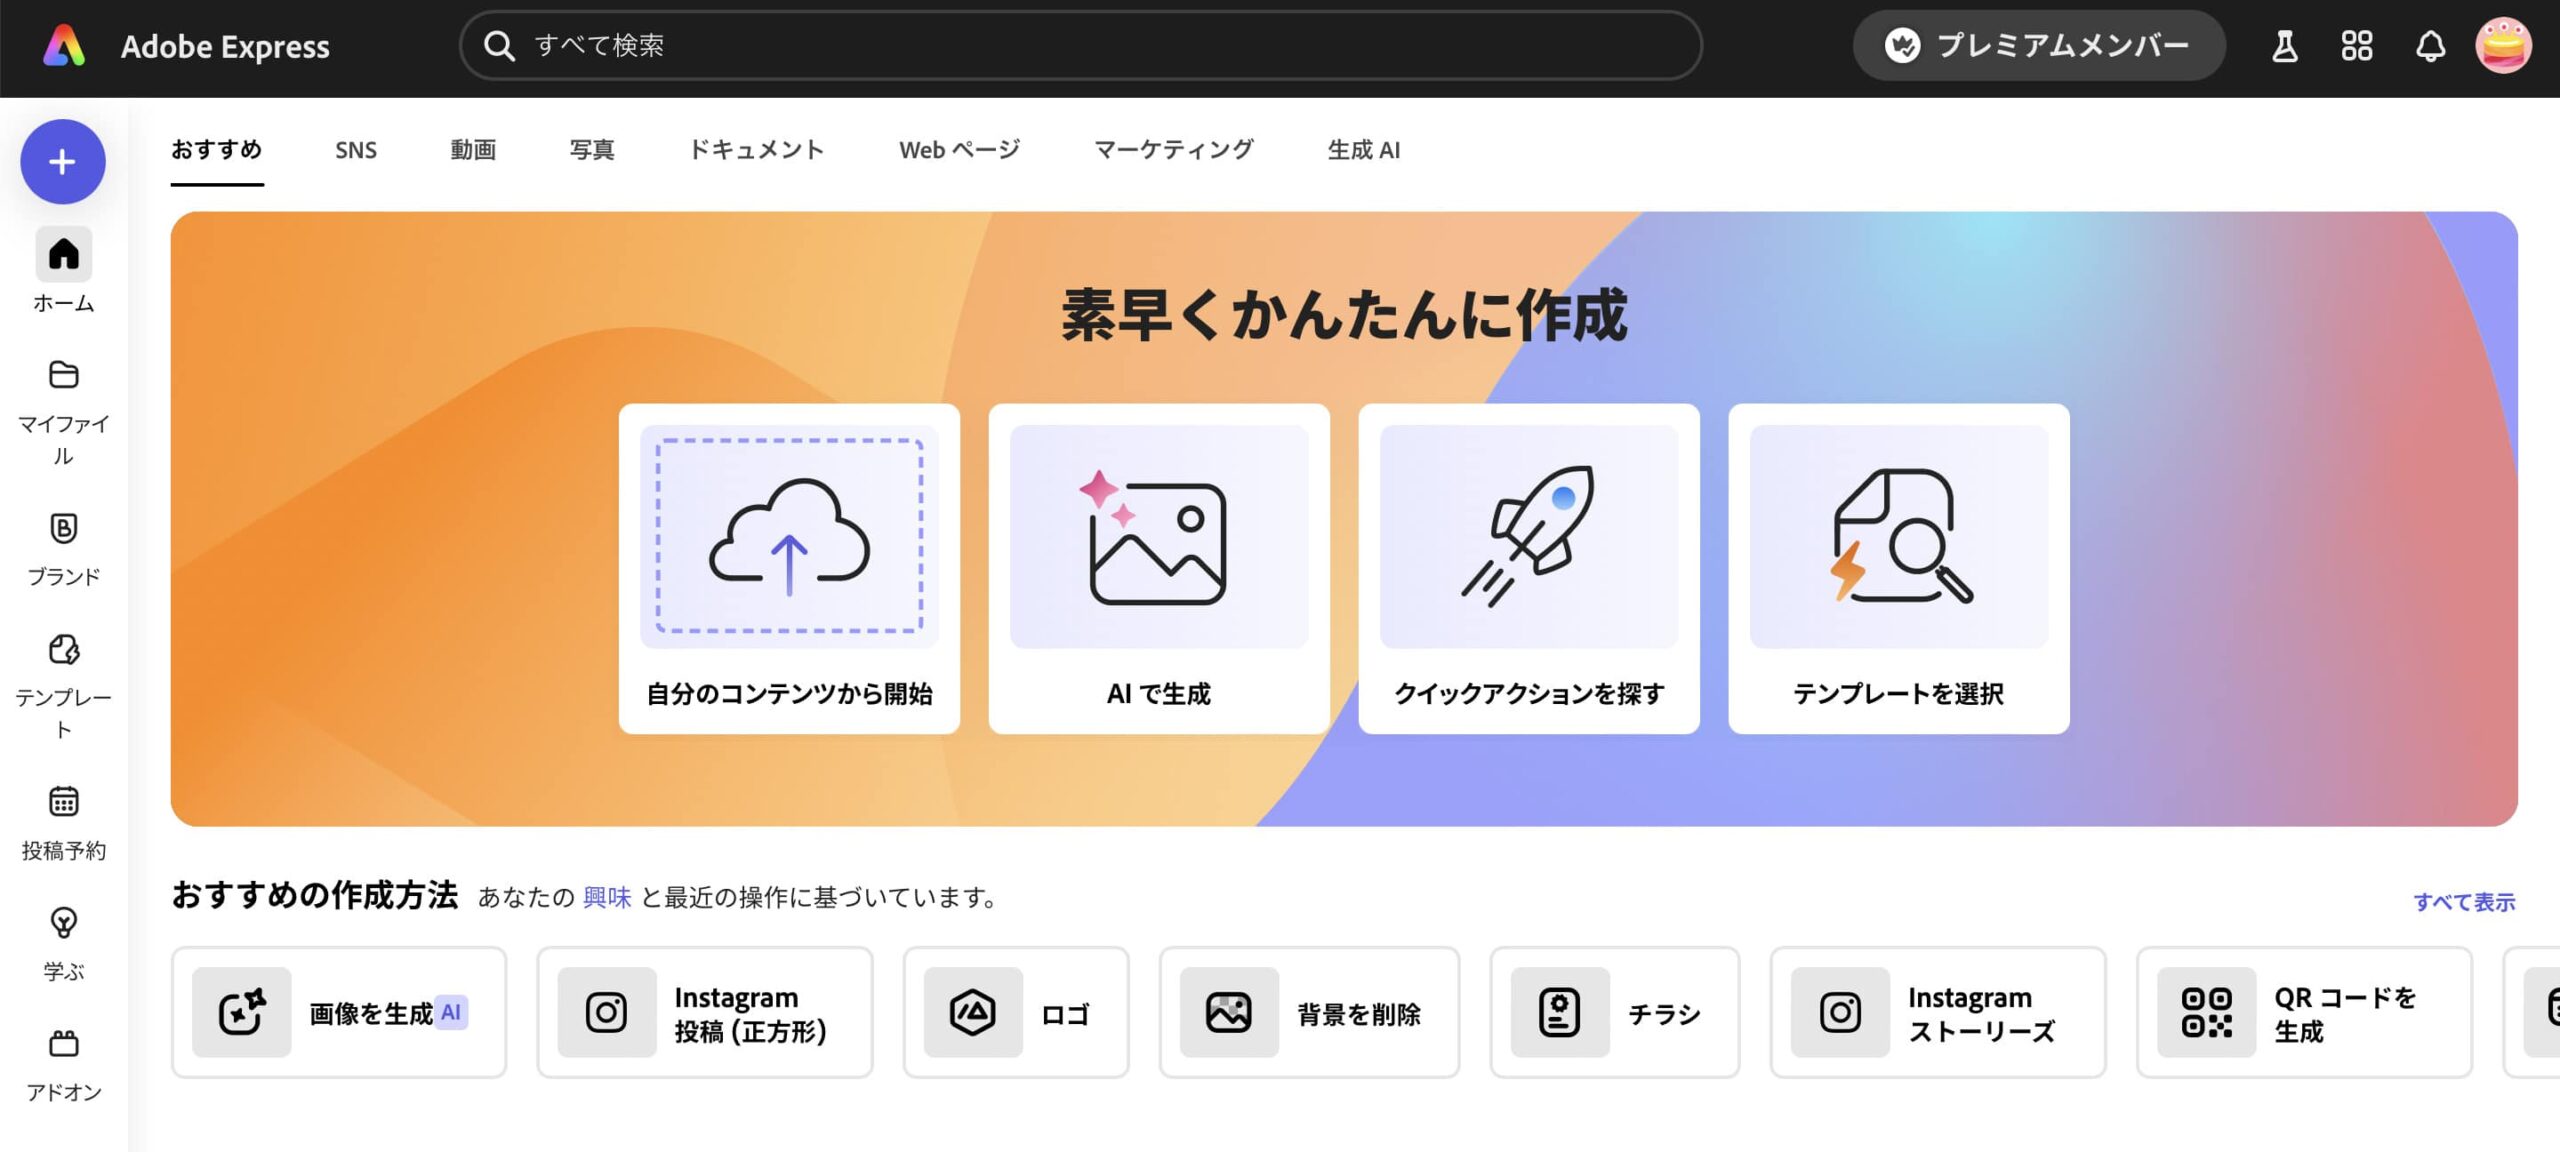Click the Instagram 投稿 (正方形) icon
The height and width of the screenshot is (1152, 2560).
(x=607, y=1012)
